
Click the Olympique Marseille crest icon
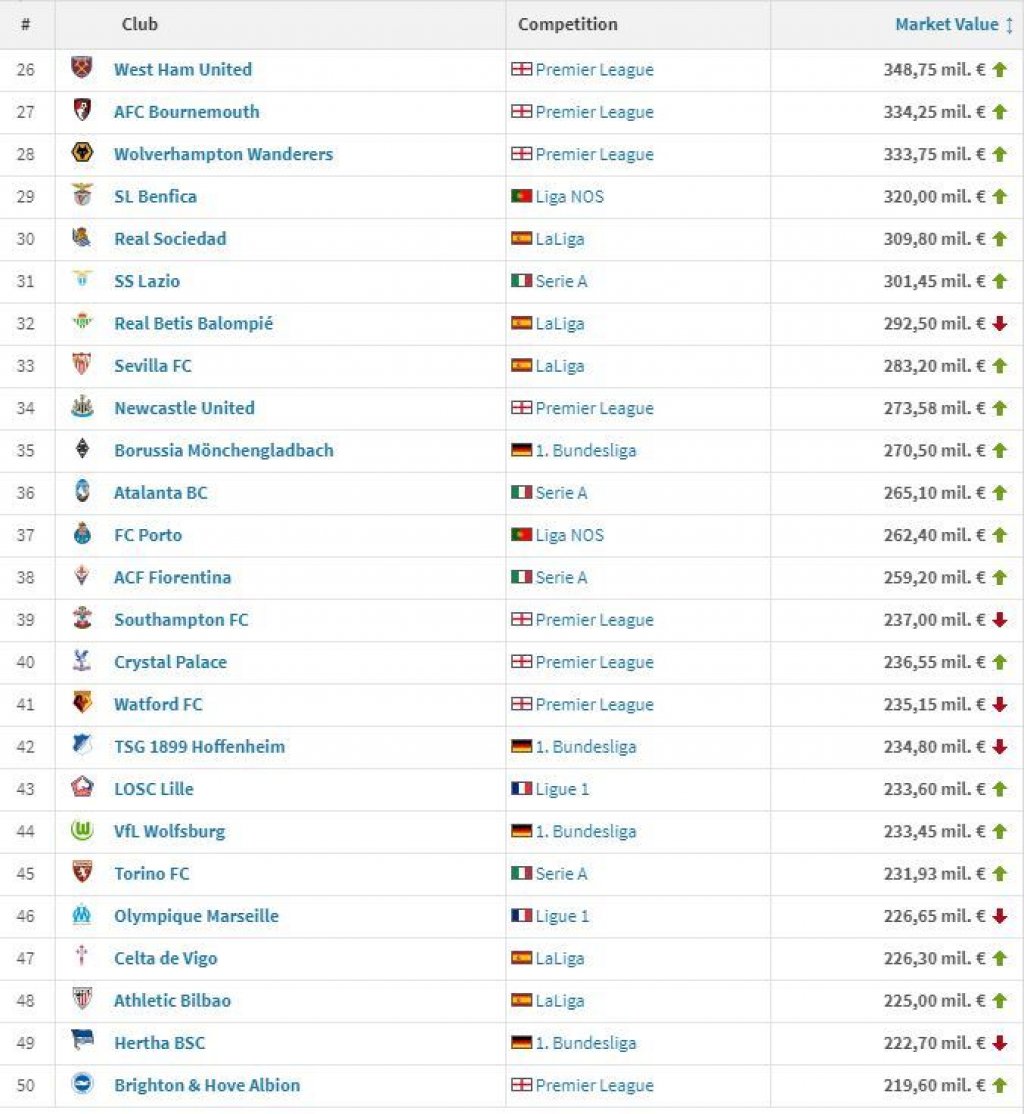point(82,914)
